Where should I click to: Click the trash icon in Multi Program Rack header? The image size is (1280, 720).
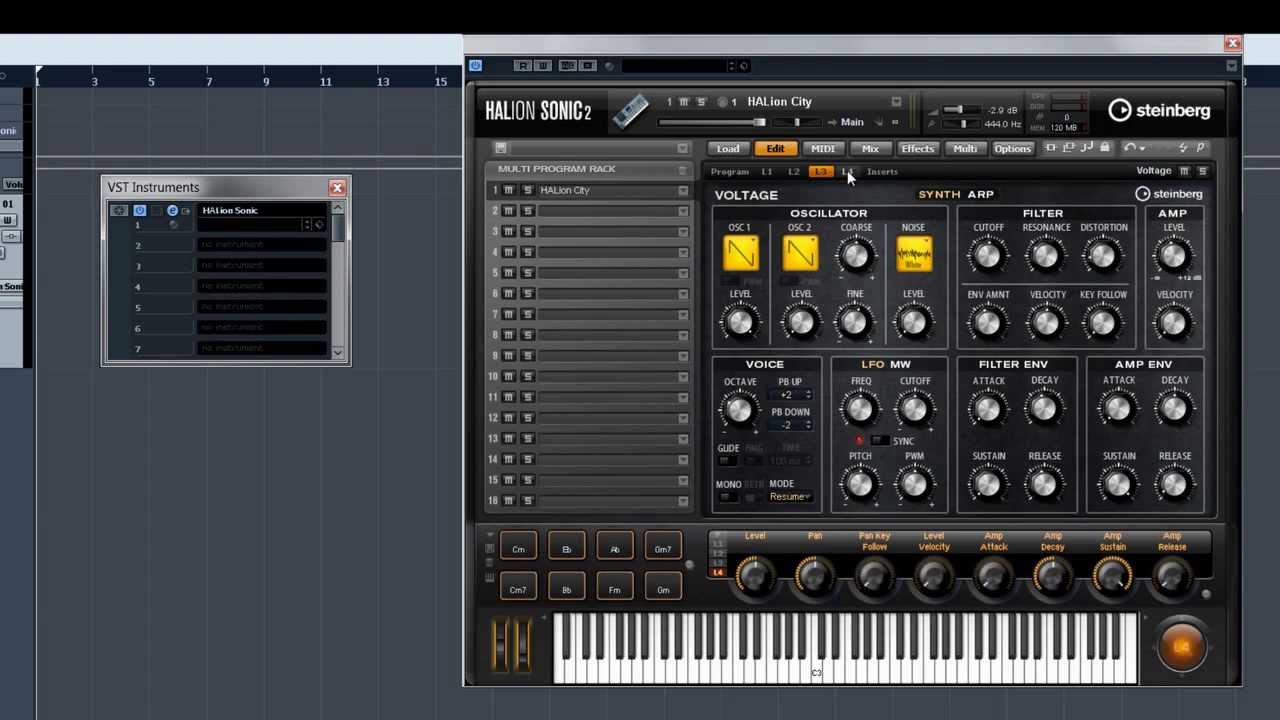(683, 169)
